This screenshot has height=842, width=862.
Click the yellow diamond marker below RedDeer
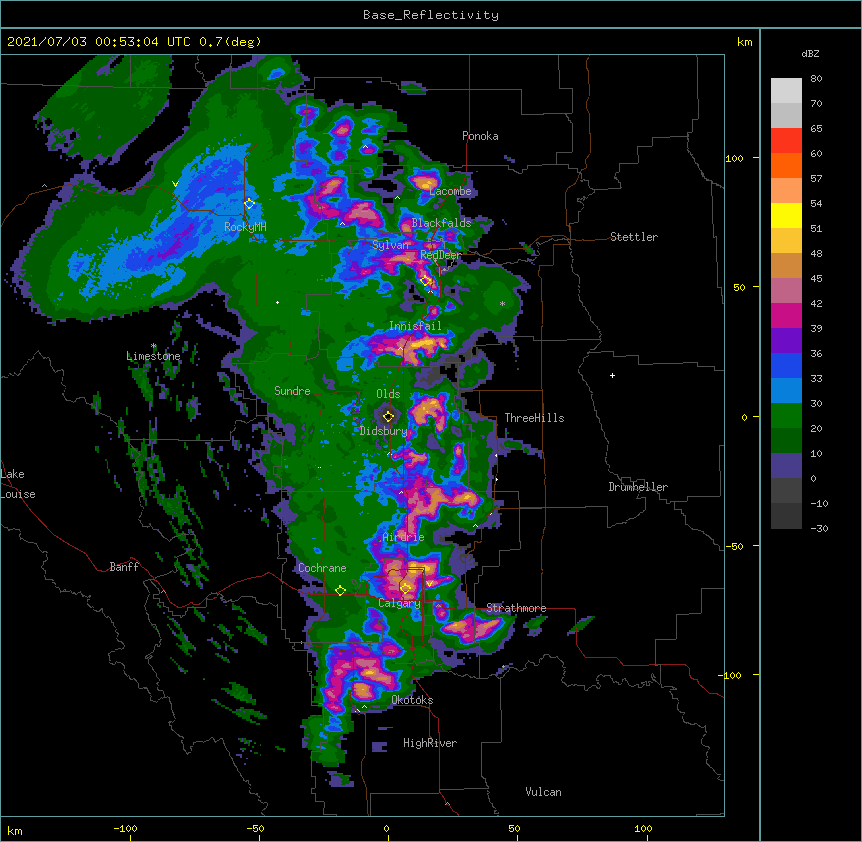click(x=426, y=281)
